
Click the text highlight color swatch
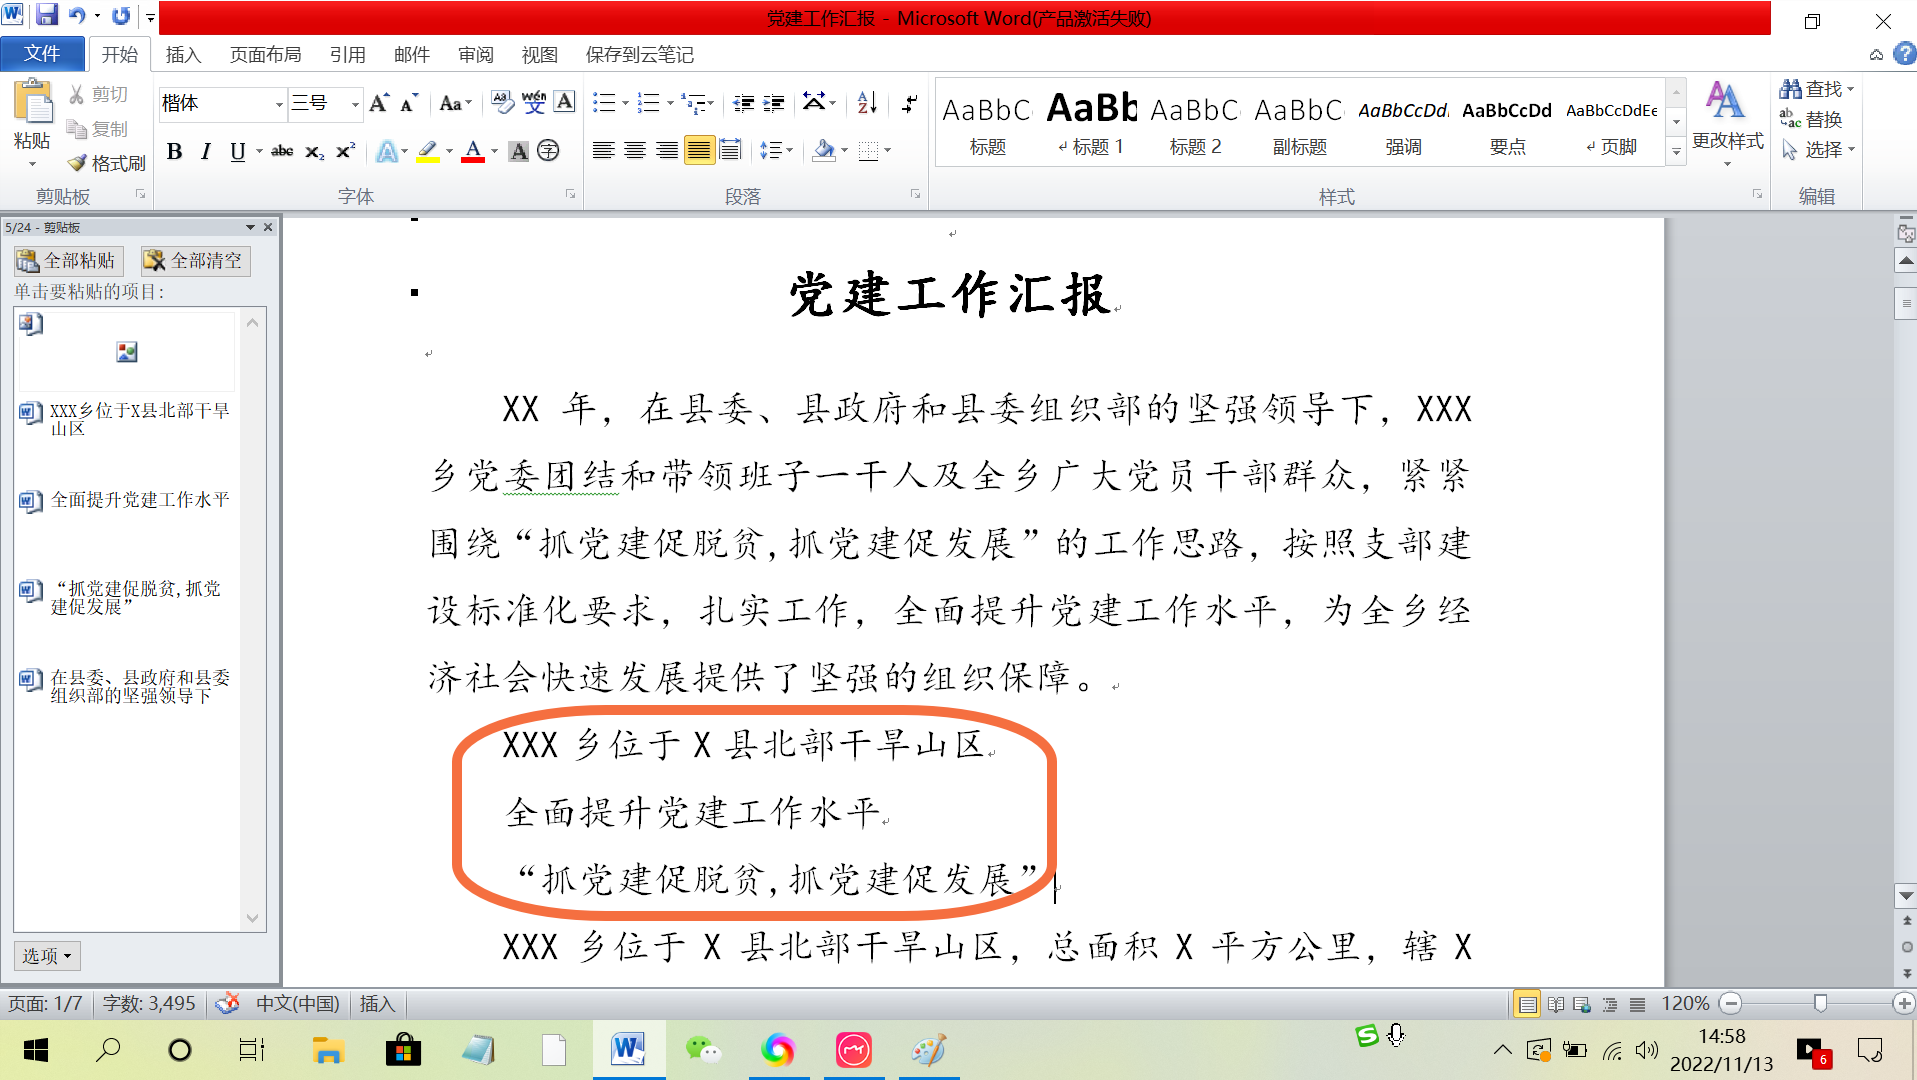pos(428,151)
